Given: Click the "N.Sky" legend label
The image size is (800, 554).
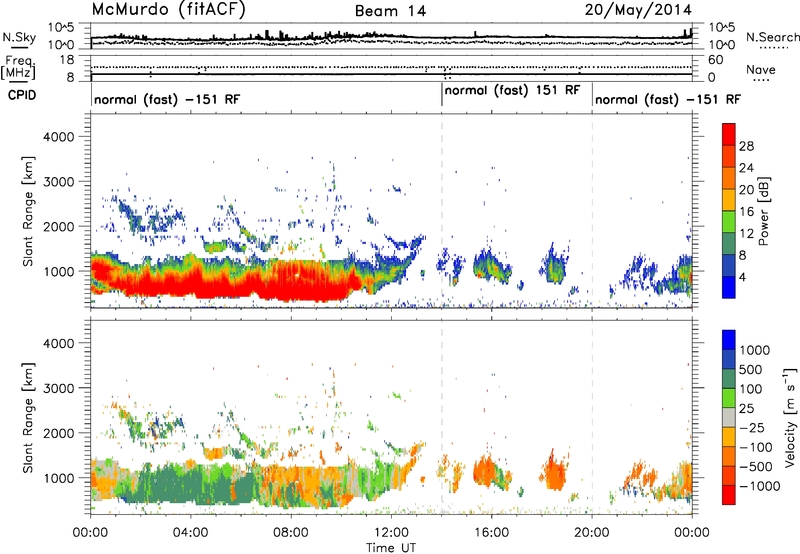Looking at the screenshot, I should pyautogui.click(x=19, y=37).
